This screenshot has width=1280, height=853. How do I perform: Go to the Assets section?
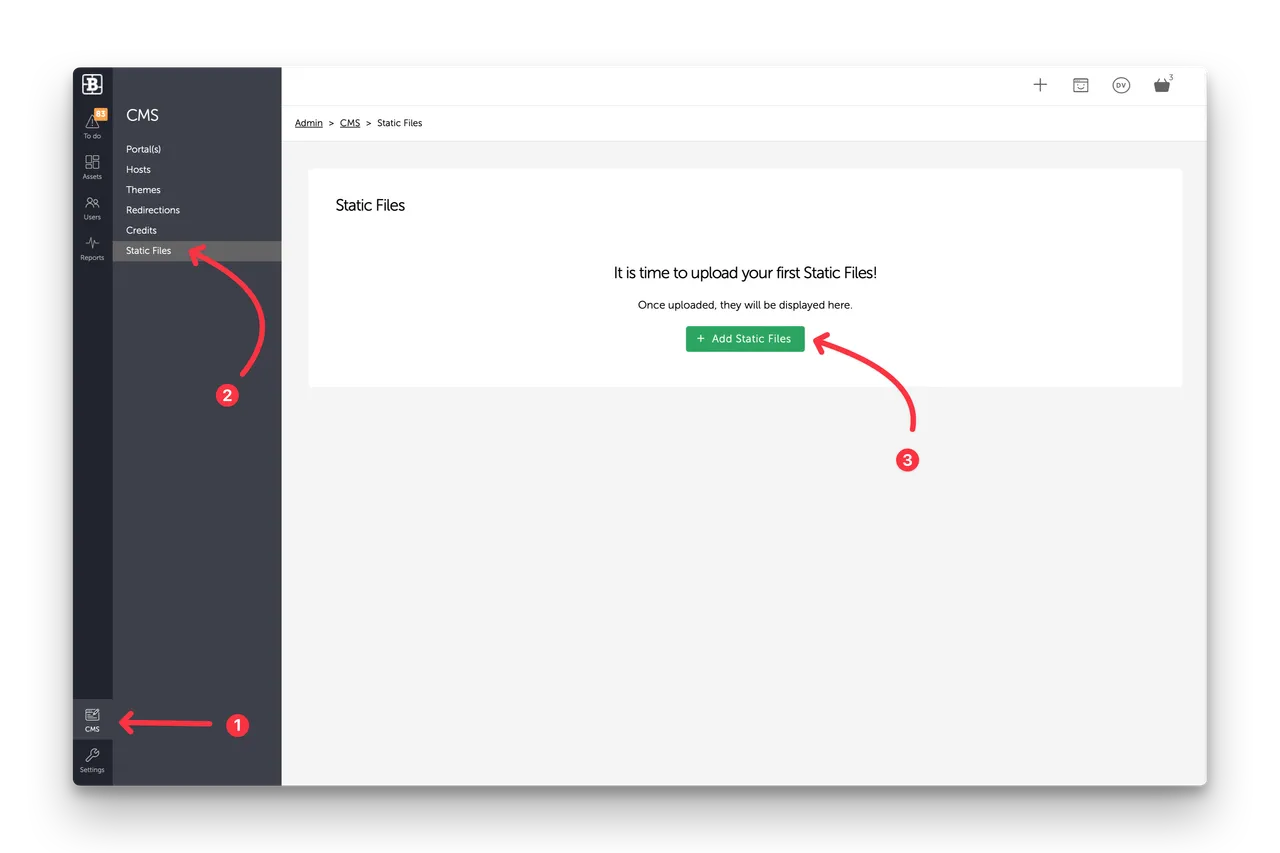[92, 166]
